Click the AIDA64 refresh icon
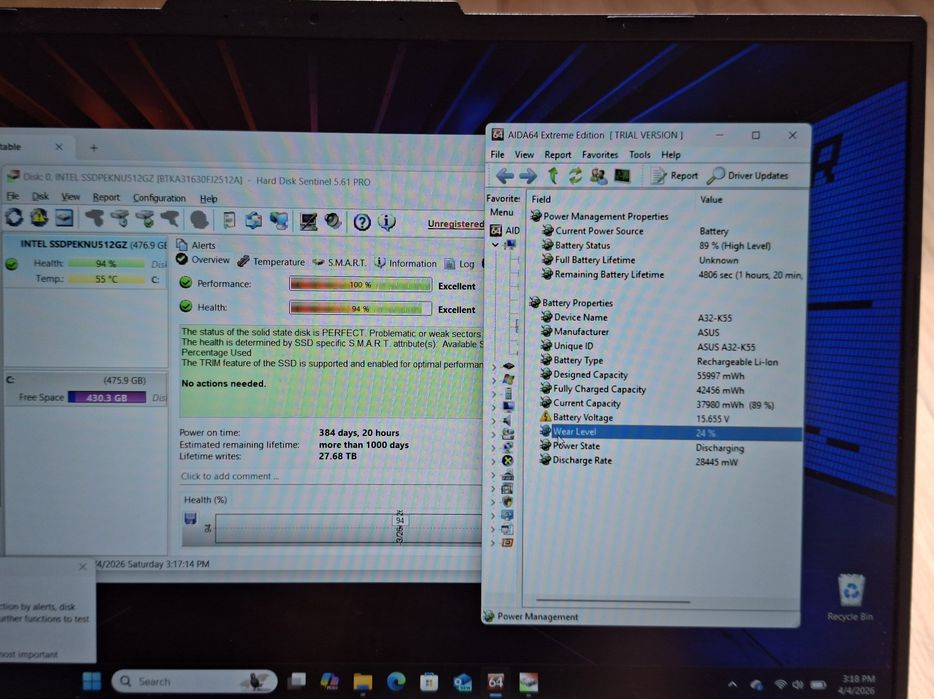The width and height of the screenshot is (934, 699). (x=575, y=176)
